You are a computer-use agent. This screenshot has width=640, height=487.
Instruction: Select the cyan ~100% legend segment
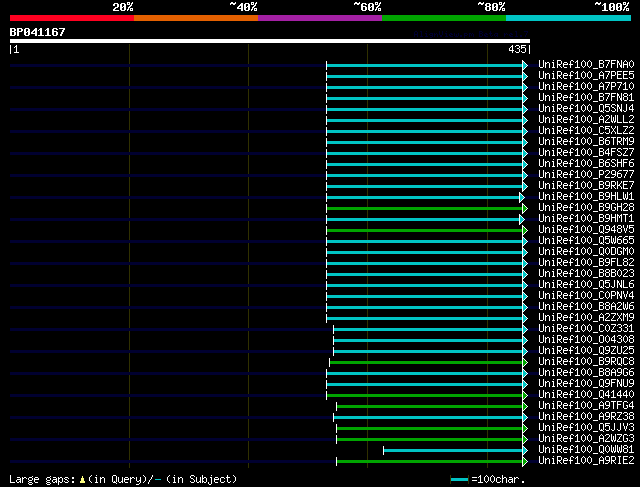[568, 18]
